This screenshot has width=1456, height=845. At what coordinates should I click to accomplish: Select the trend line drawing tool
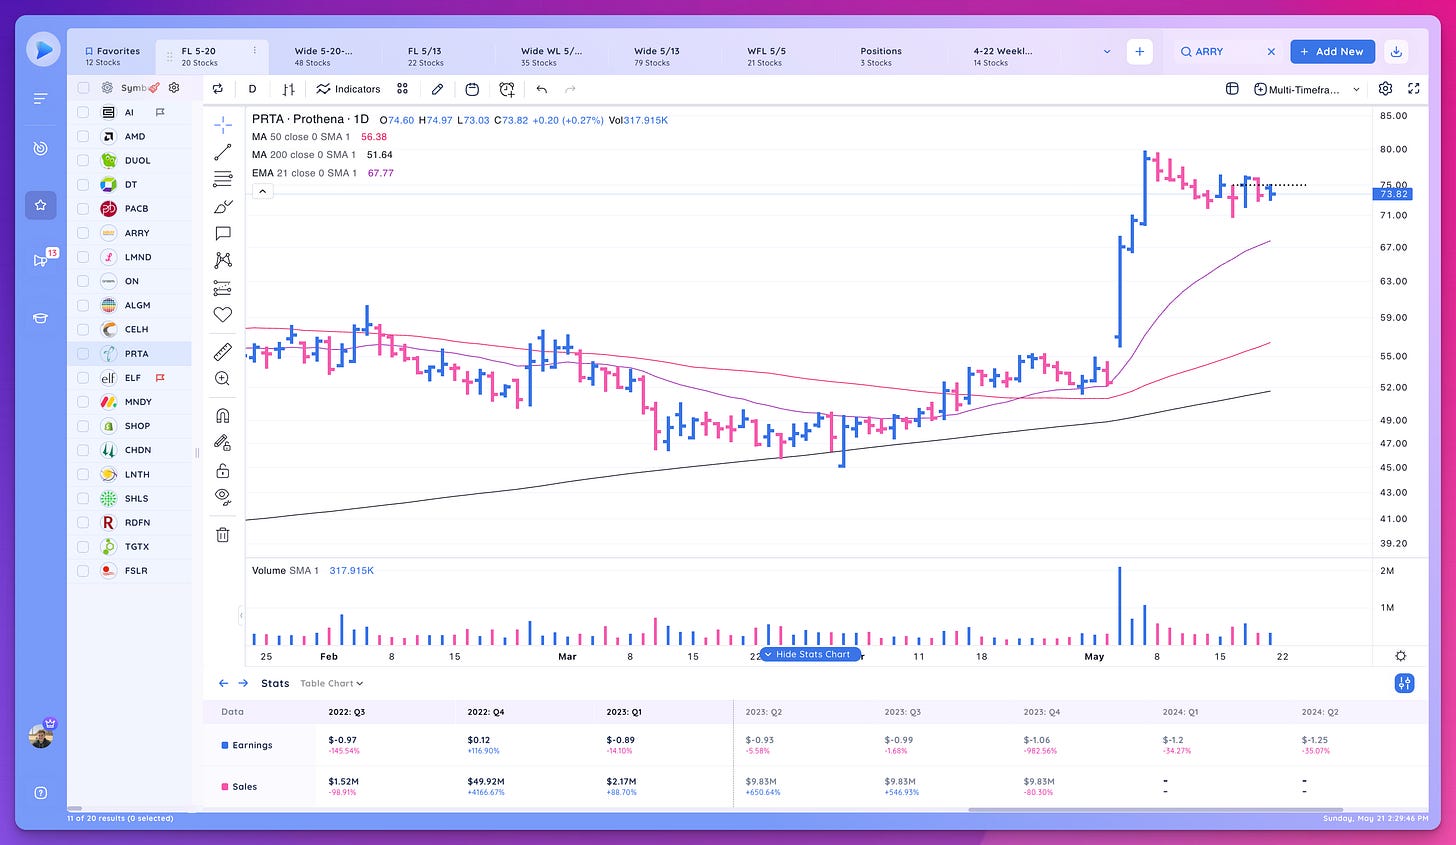[223, 152]
